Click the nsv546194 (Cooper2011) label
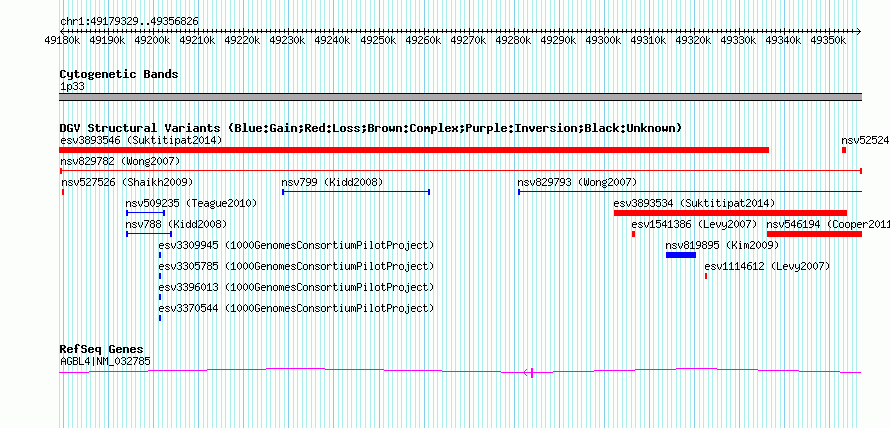Screen dimensions: 890x428 click(x=828, y=224)
